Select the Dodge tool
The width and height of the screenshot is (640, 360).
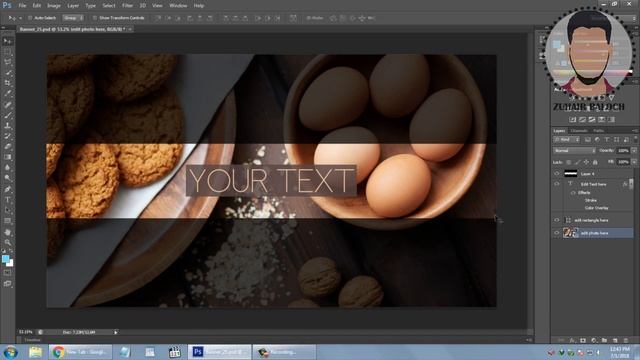coord(7,178)
